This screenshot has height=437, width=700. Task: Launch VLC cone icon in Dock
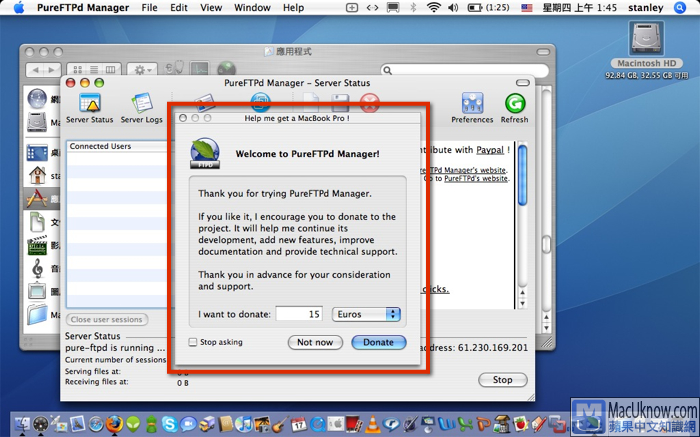pos(373,423)
